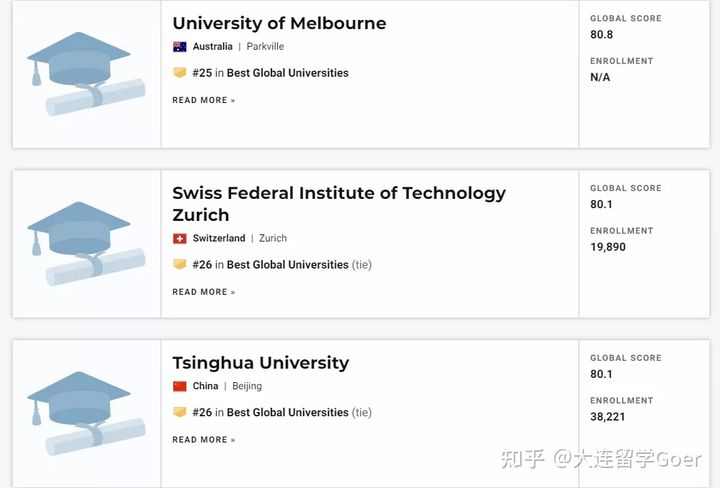Click Read More under Swiss Federal Institute

(x=203, y=292)
